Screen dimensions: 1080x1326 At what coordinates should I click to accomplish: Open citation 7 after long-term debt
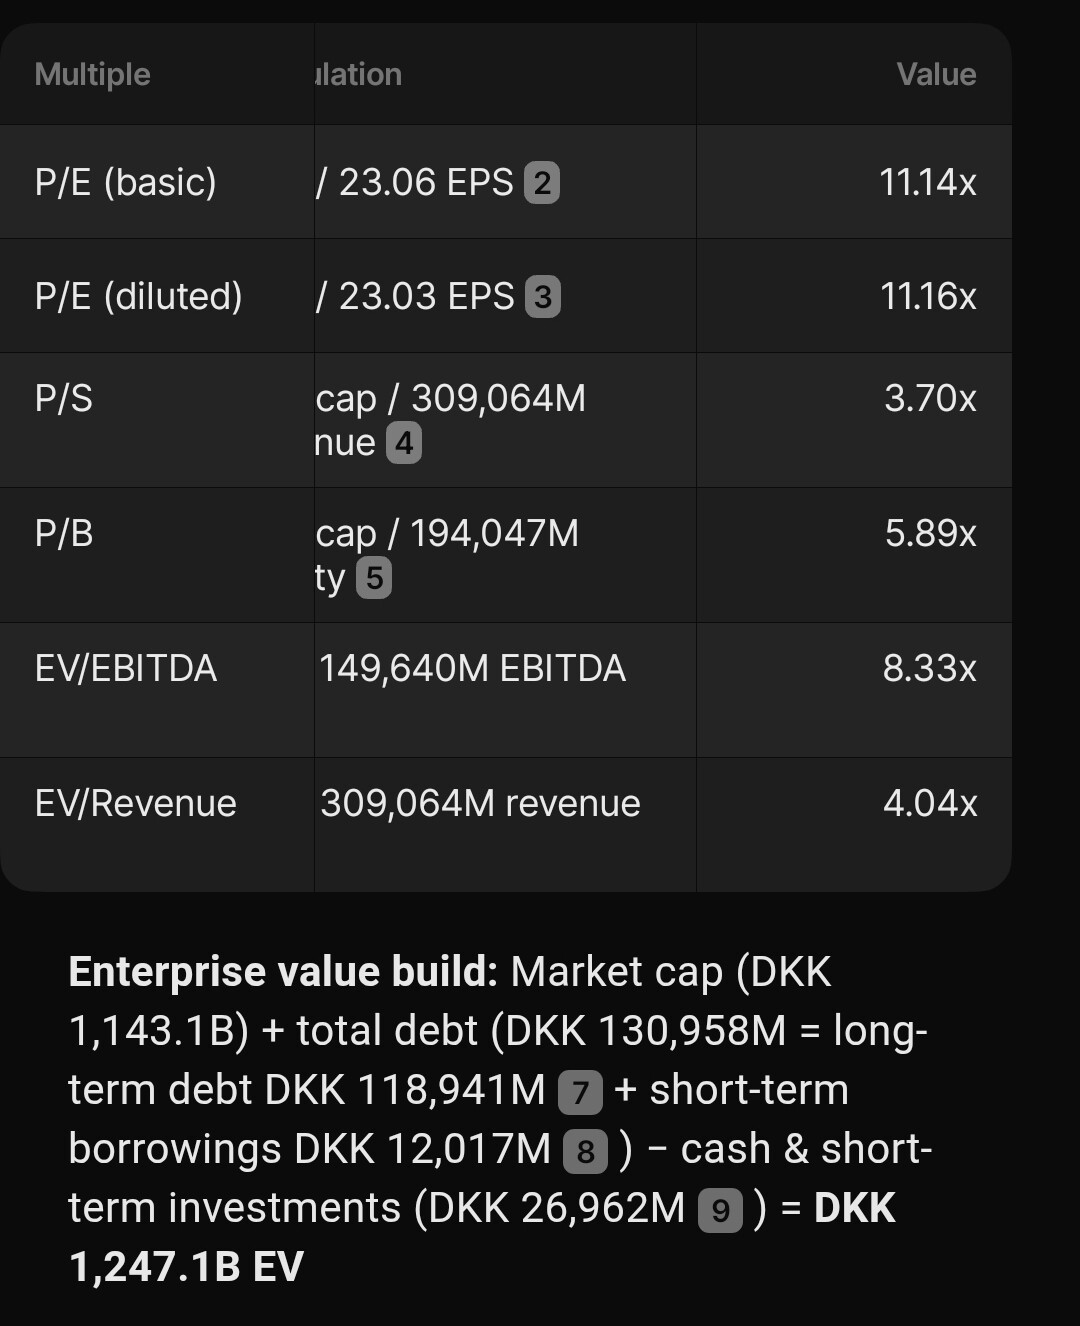[x=580, y=1092]
